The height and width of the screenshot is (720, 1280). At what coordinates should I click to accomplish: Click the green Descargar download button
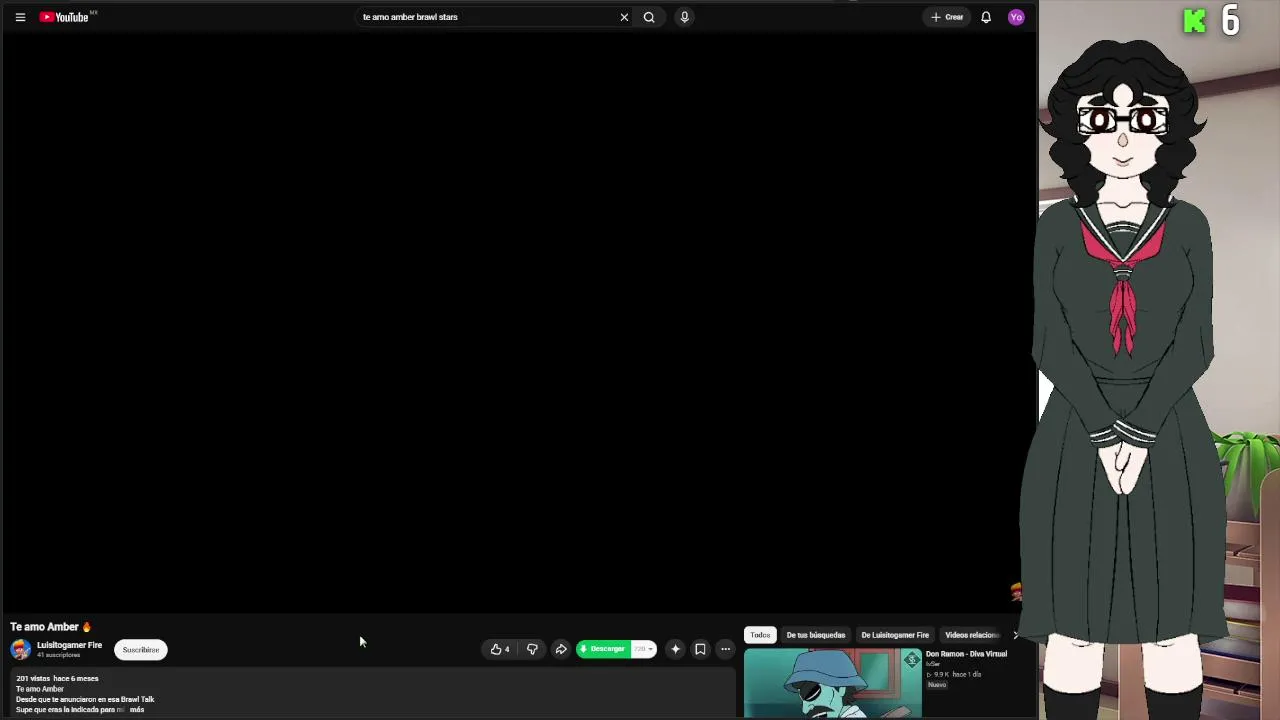tap(603, 650)
